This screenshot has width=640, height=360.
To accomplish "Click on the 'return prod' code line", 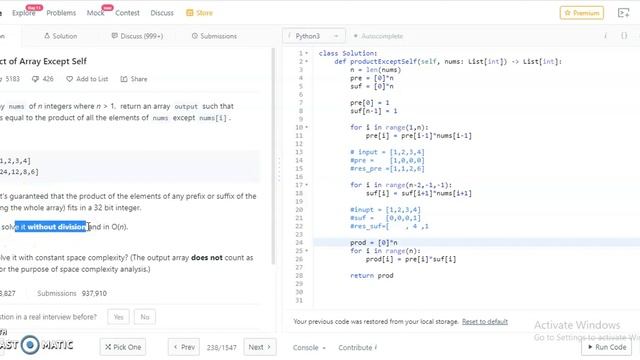I will pos(371,276).
